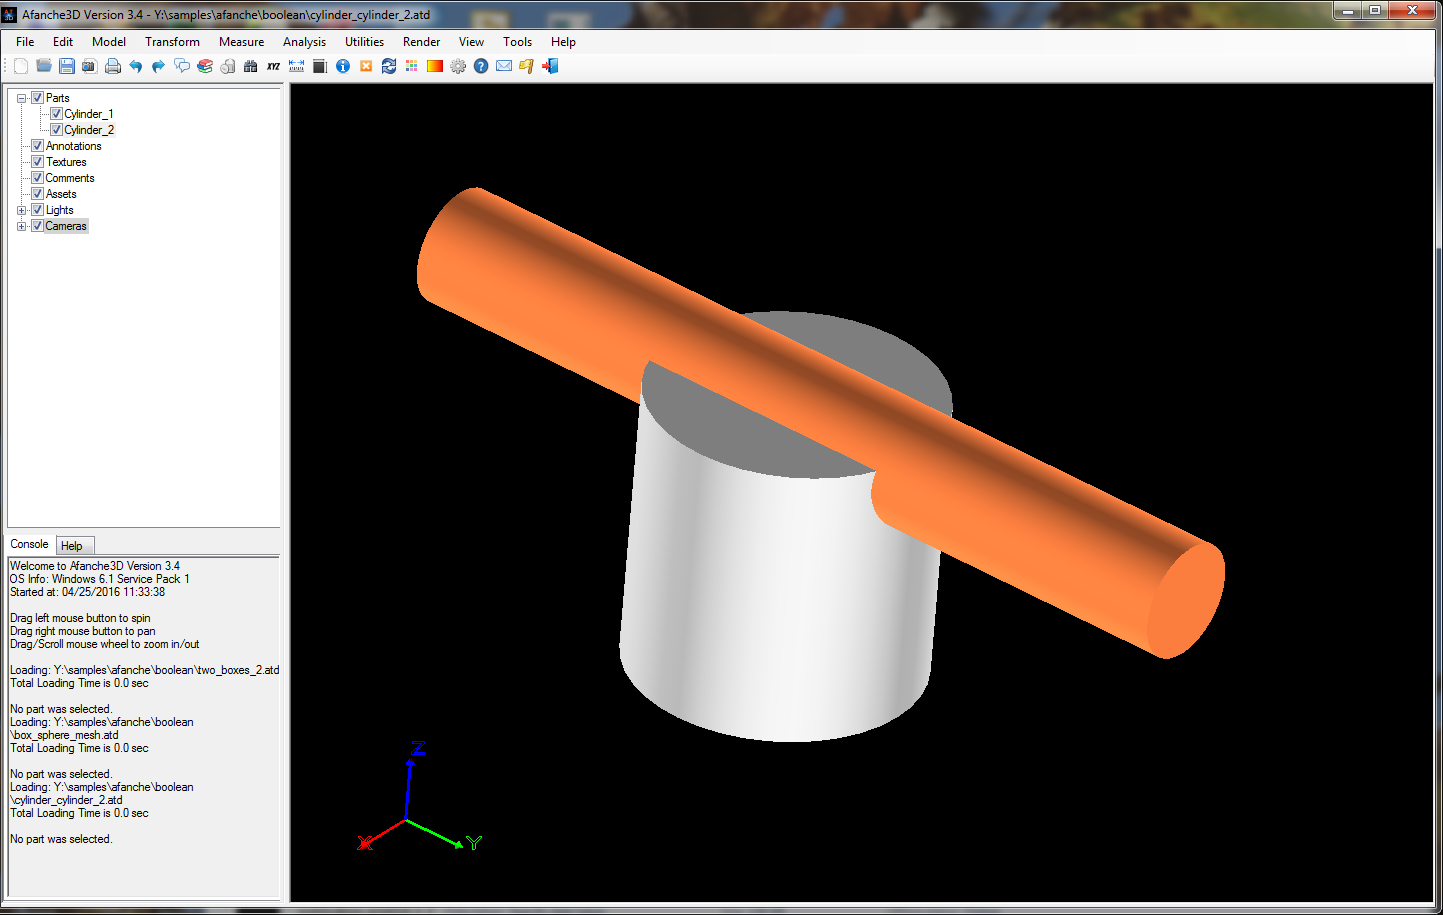1443x915 pixels.
Task: Click the measure distance ruler icon
Action: coord(296,66)
